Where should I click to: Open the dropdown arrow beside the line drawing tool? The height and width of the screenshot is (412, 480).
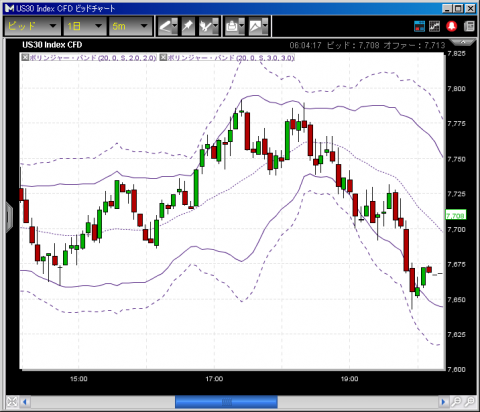175,26
